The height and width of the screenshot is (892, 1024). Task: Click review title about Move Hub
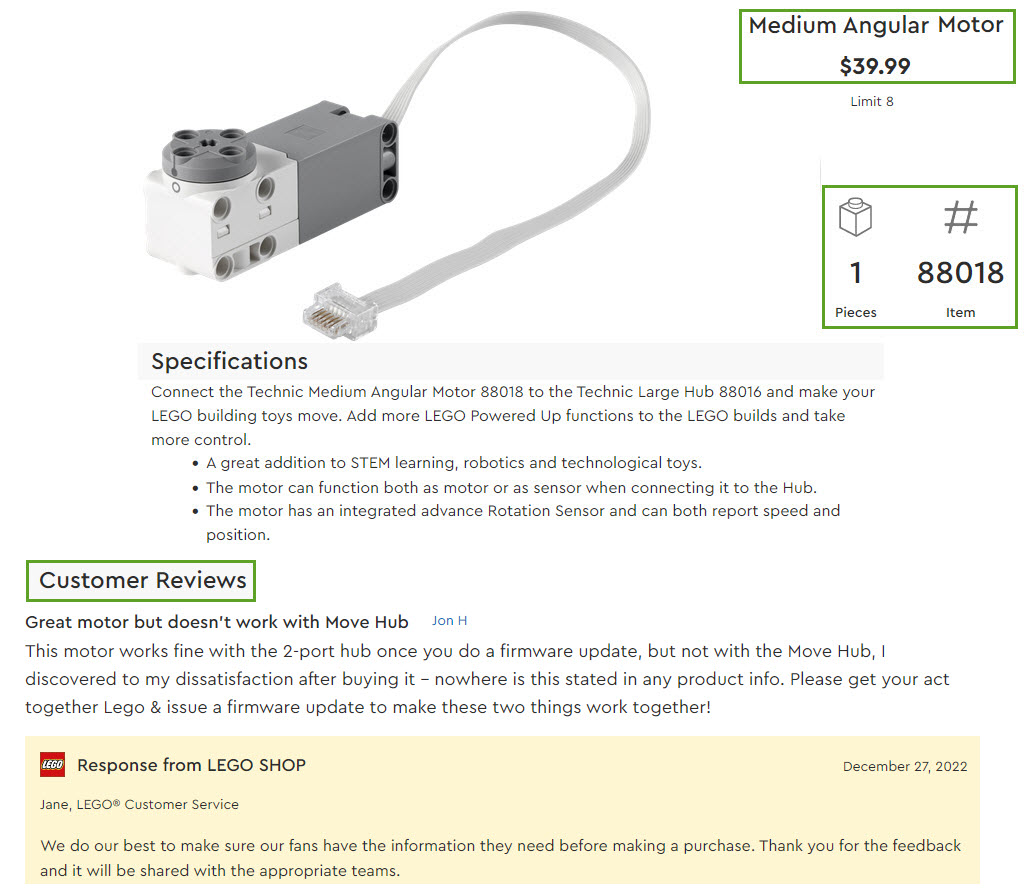tap(217, 622)
